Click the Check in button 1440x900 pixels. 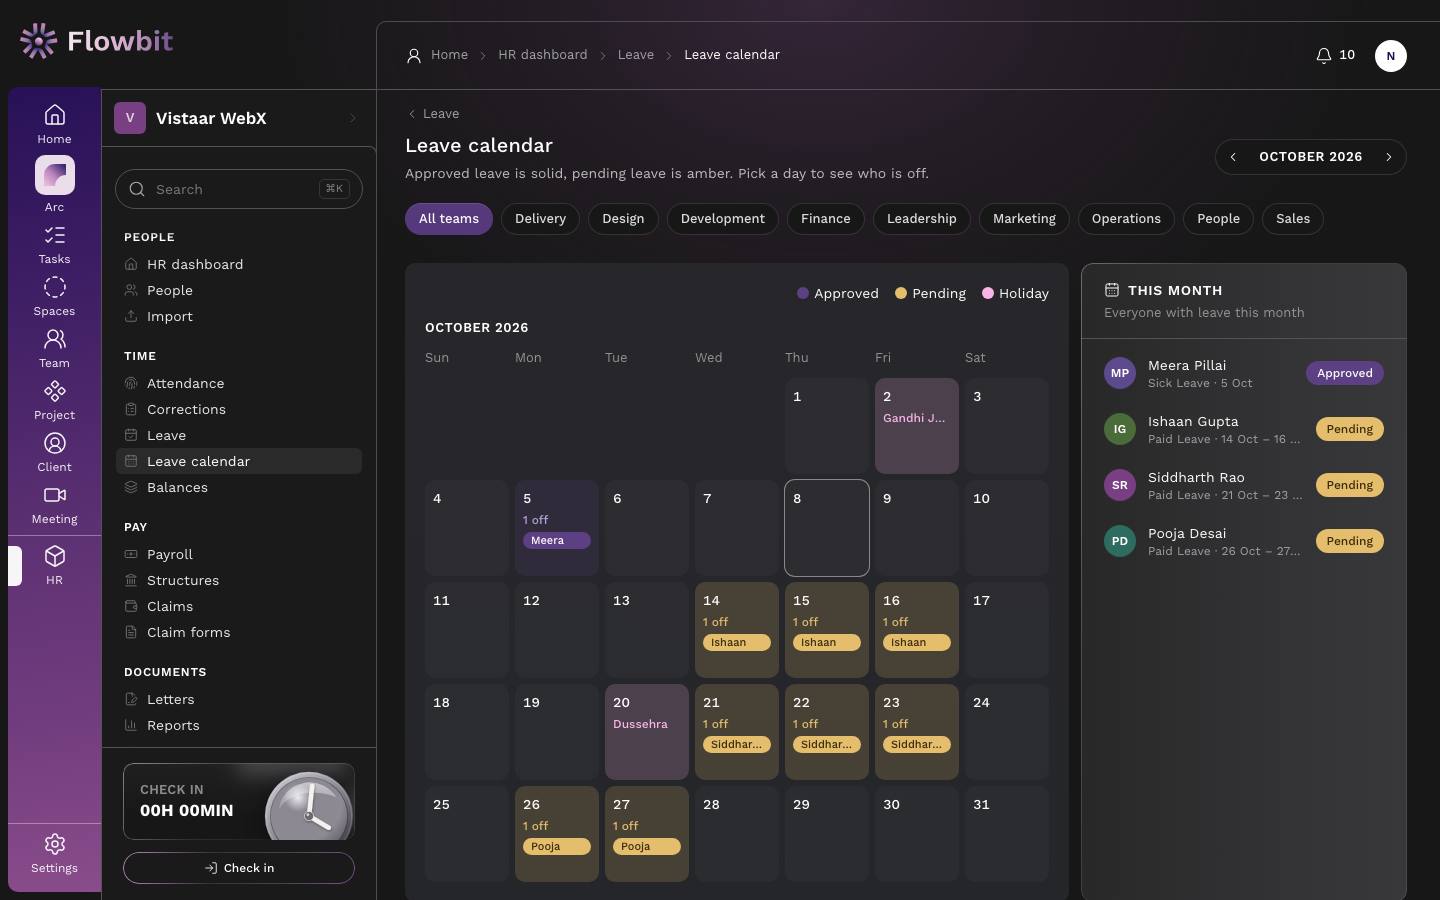tap(239, 868)
